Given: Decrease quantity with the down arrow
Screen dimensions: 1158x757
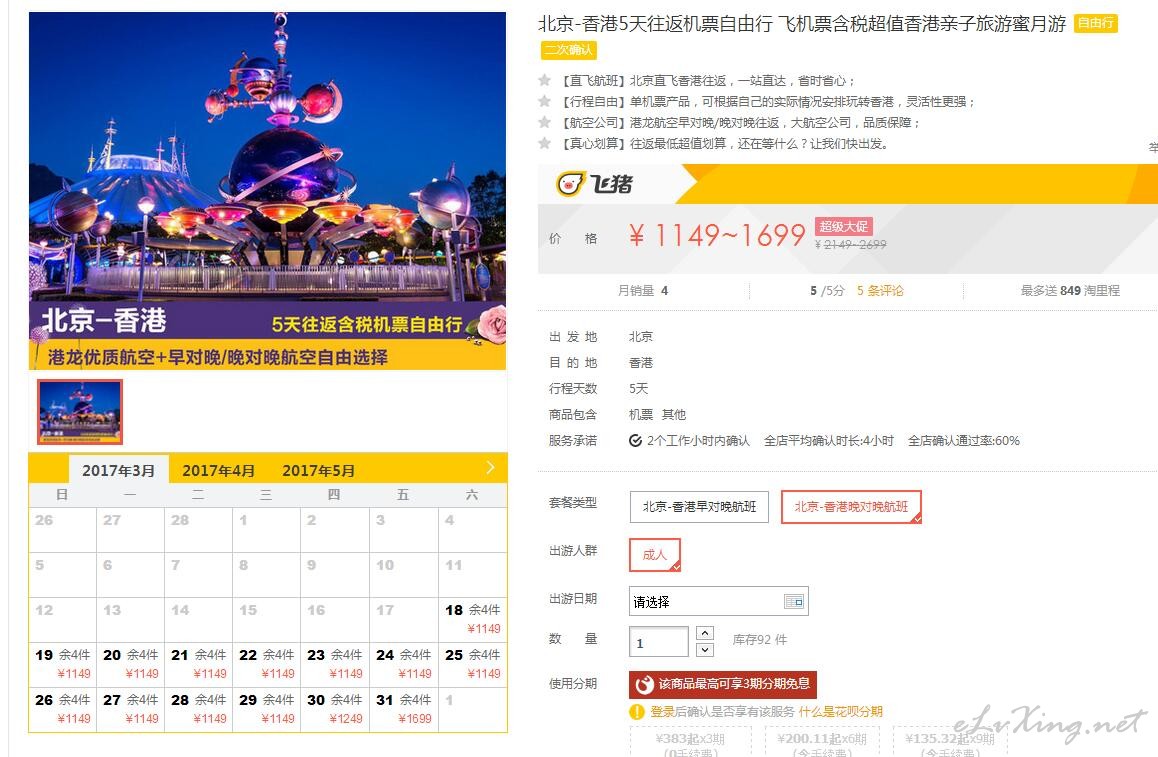Looking at the screenshot, I should (x=705, y=650).
